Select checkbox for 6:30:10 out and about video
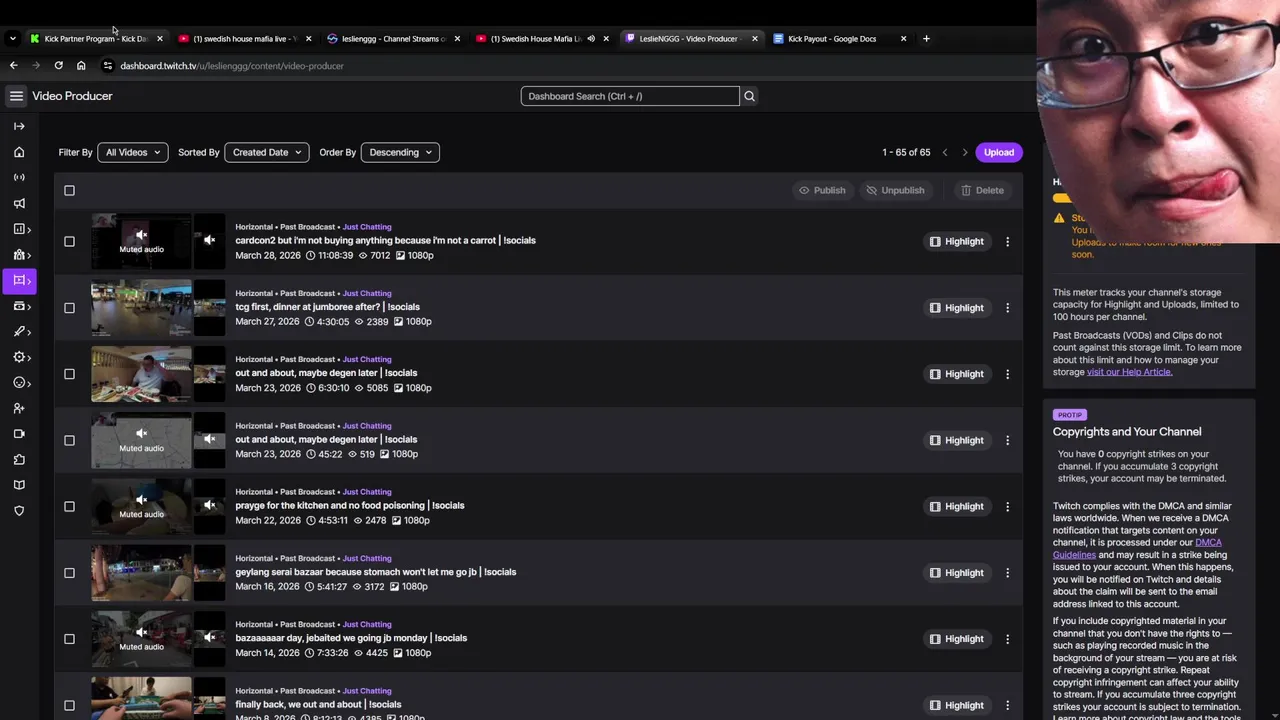Image resolution: width=1280 pixels, height=720 pixels. [x=69, y=374]
